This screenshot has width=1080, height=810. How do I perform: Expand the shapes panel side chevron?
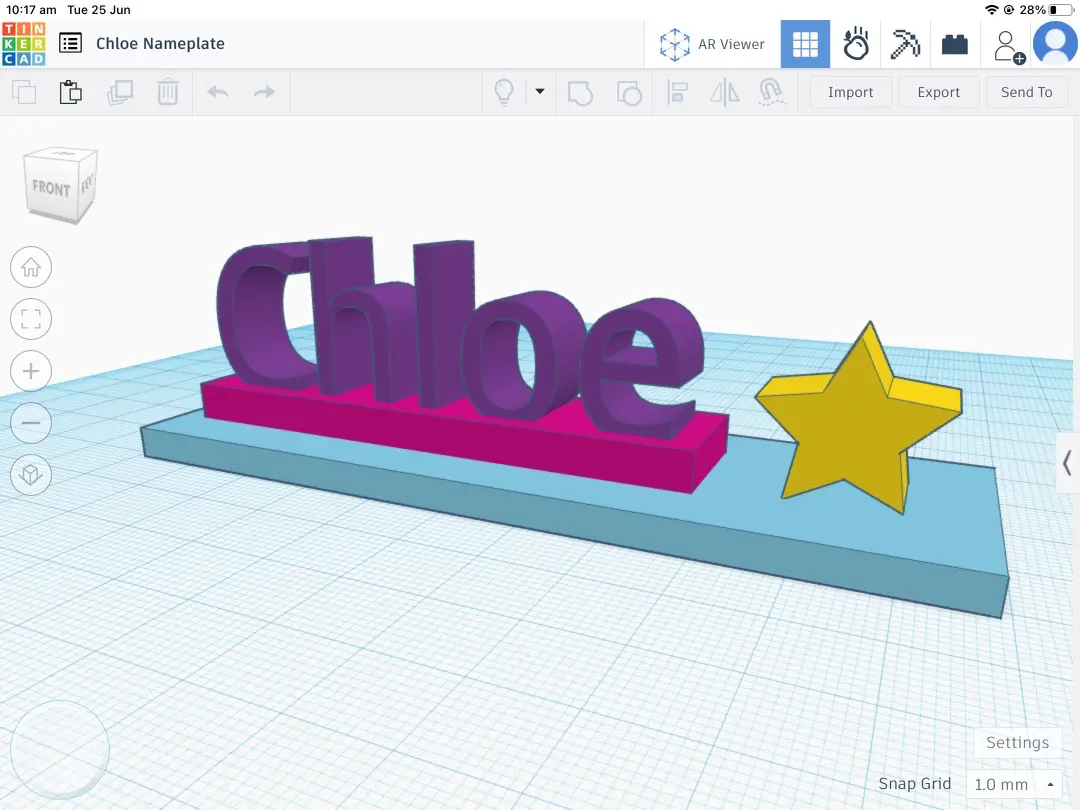pyautogui.click(x=1067, y=462)
